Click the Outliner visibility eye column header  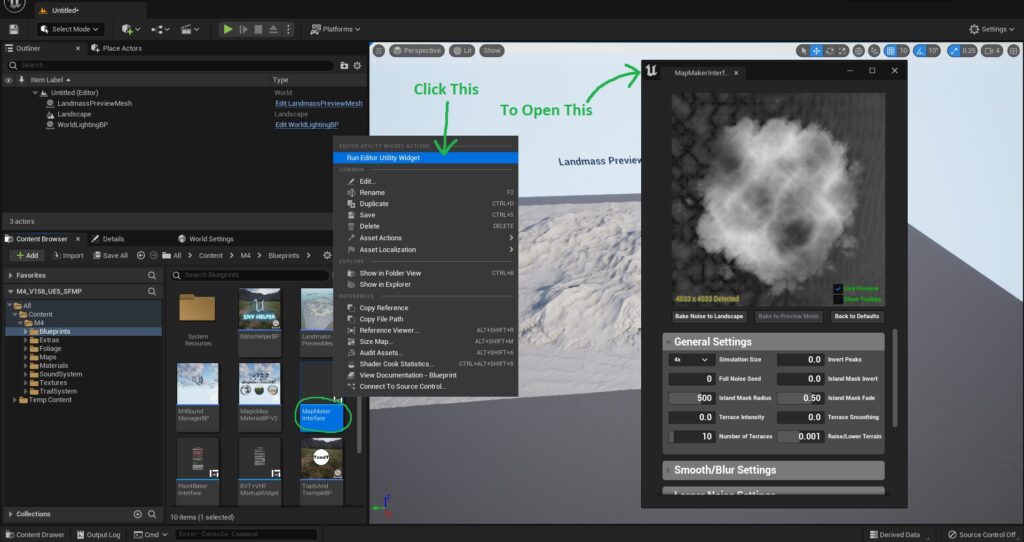pyautogui.click(x=8, y=80)
